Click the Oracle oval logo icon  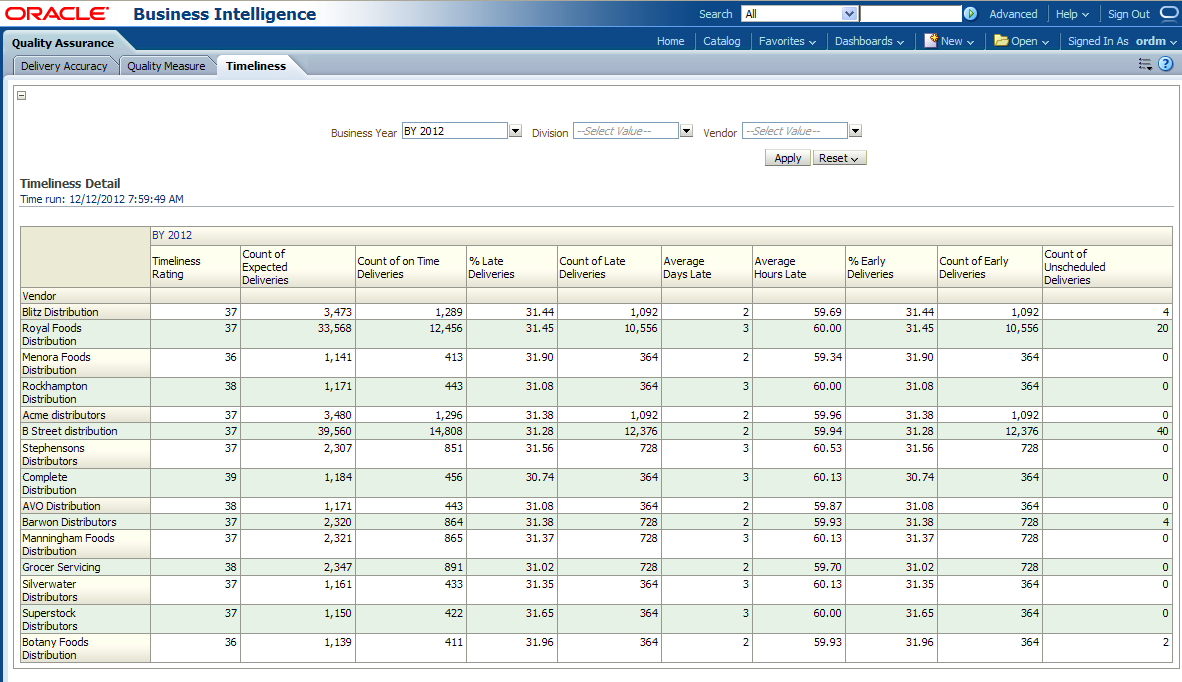point(1169,14)
